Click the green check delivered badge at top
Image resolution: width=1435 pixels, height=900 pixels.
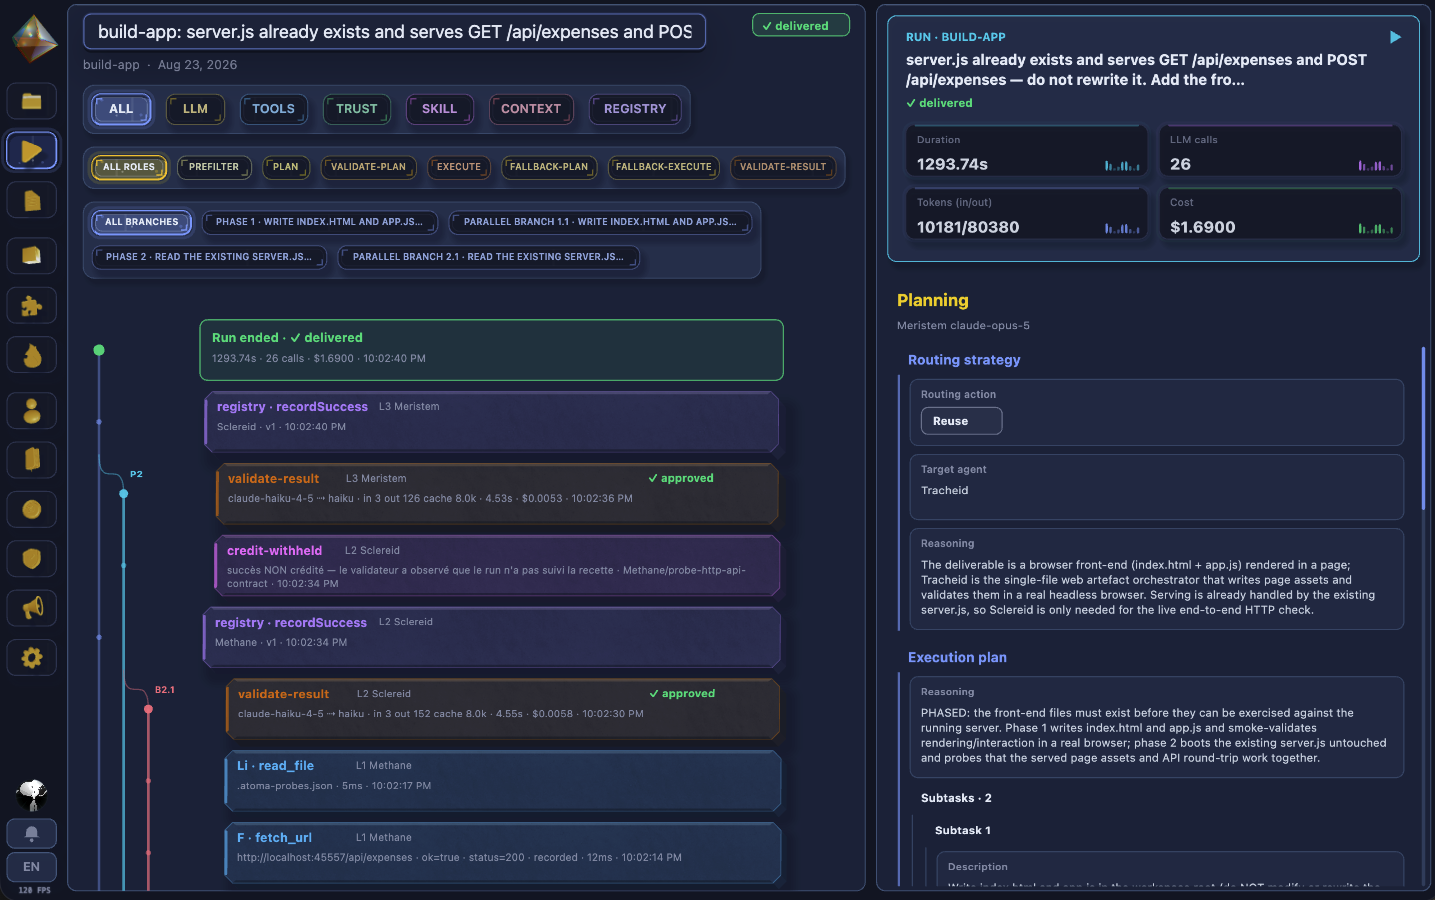[x=801, y=26]
